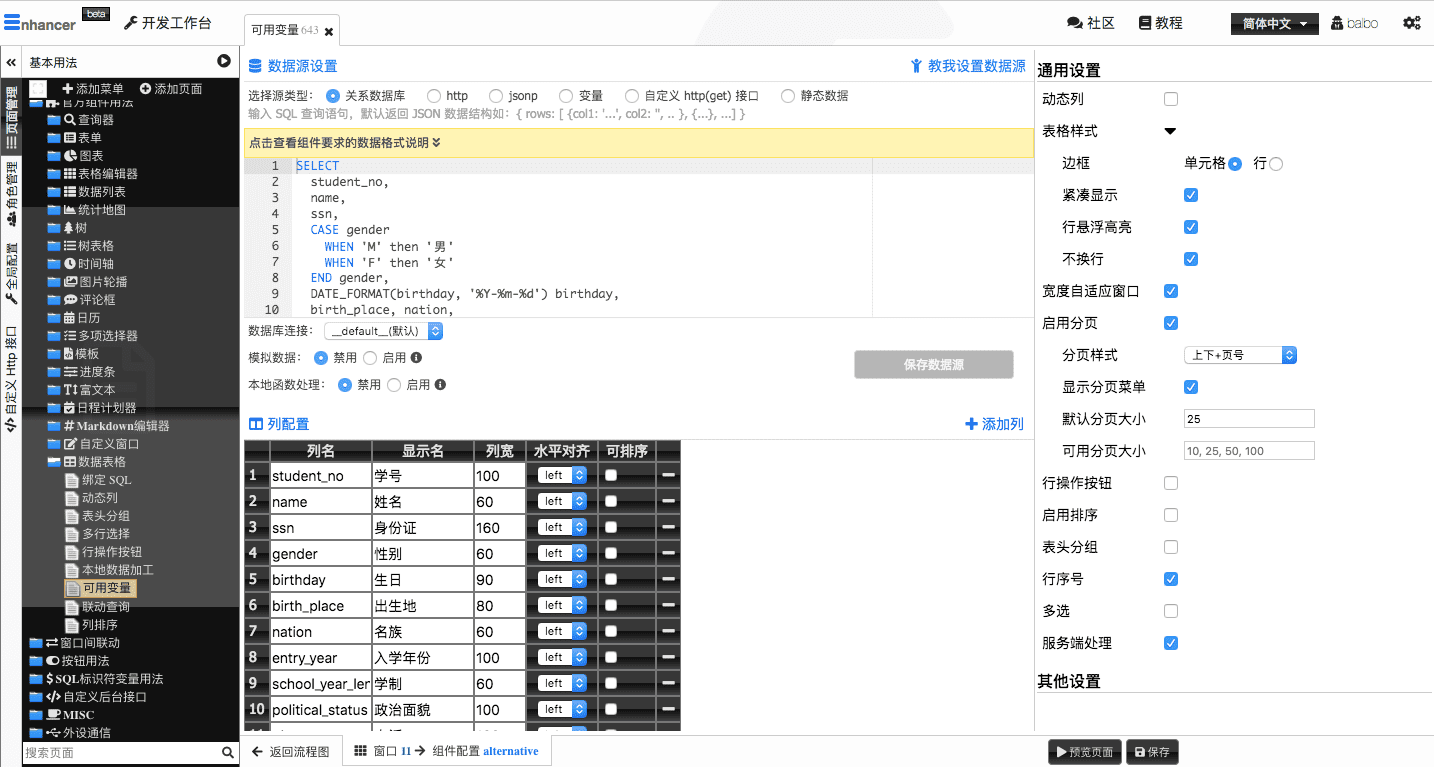Click info icon next to 模拟数据 启用

[416, 357]
